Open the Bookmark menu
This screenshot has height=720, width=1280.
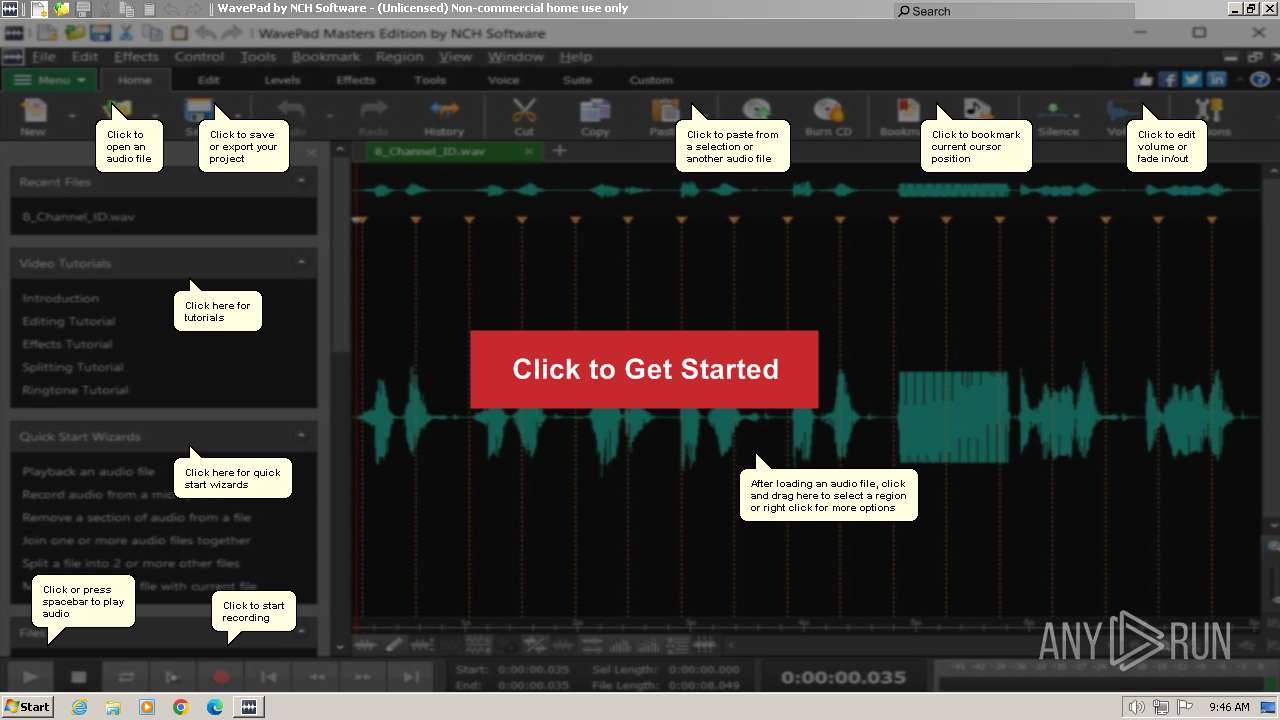[326, 57]
